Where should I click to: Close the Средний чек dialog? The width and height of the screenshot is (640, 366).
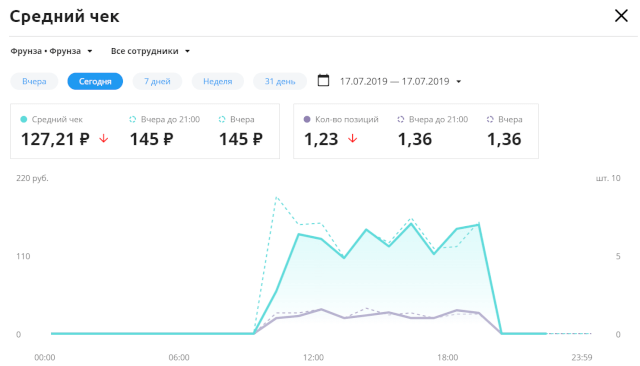621,16
